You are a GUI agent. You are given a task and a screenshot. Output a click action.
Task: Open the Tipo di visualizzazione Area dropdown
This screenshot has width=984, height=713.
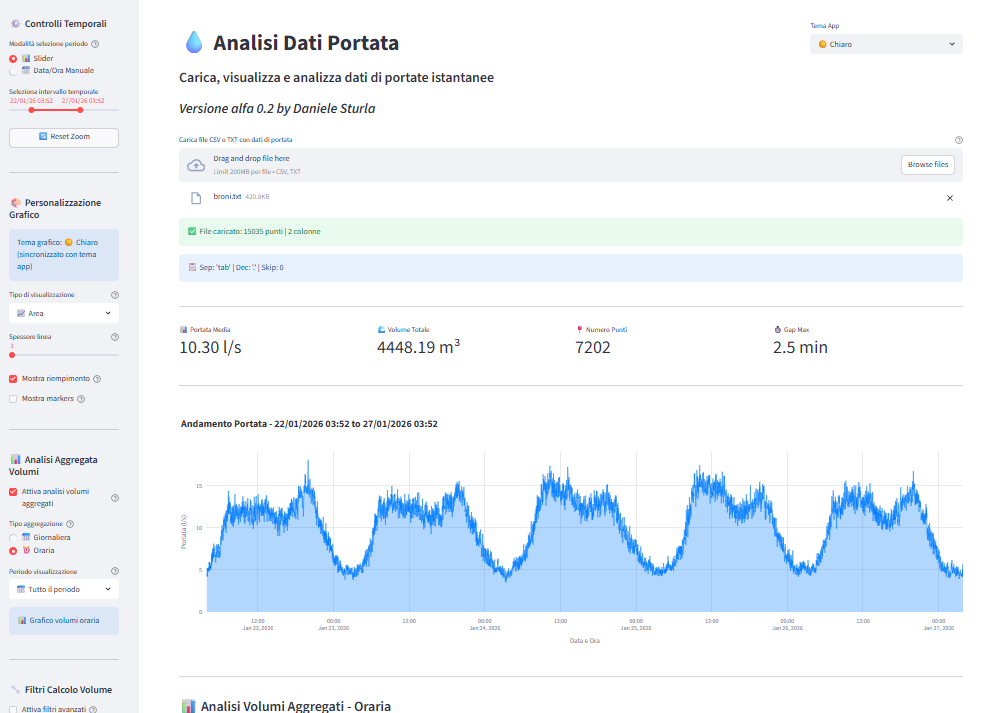(x=63, y=313)
